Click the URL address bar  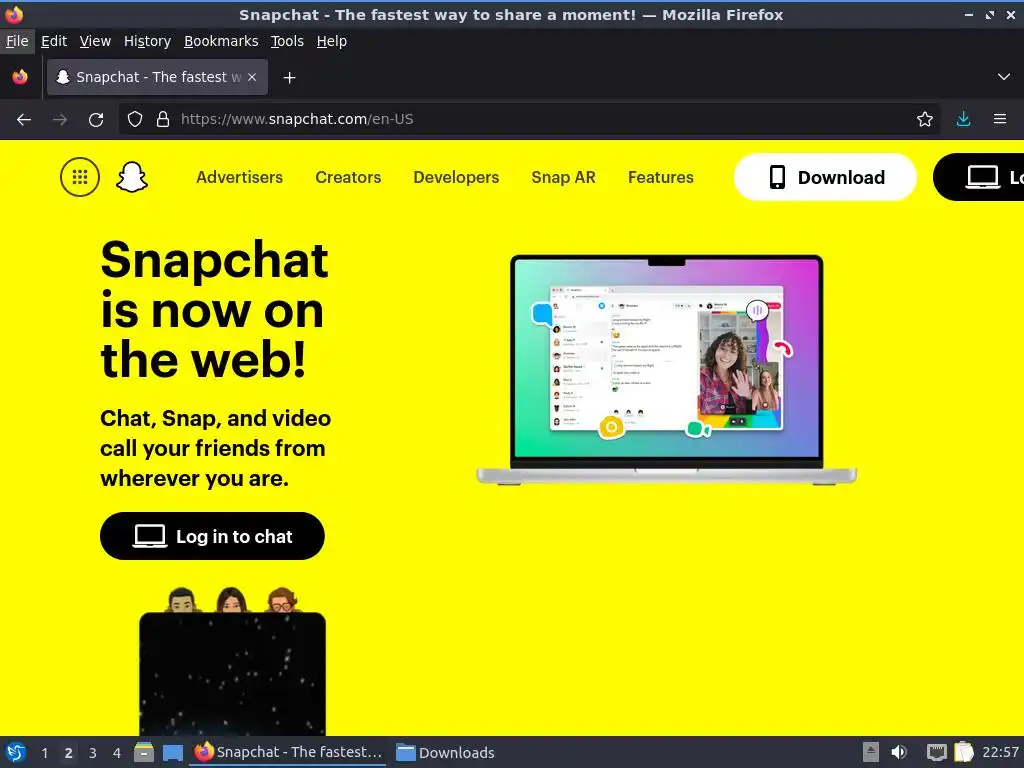point(529,120)
